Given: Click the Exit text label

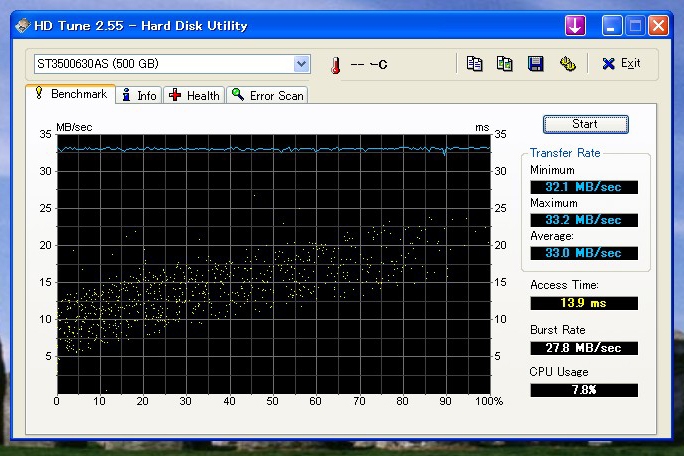Looking at the screenshot, I should (x=630, y=64).
